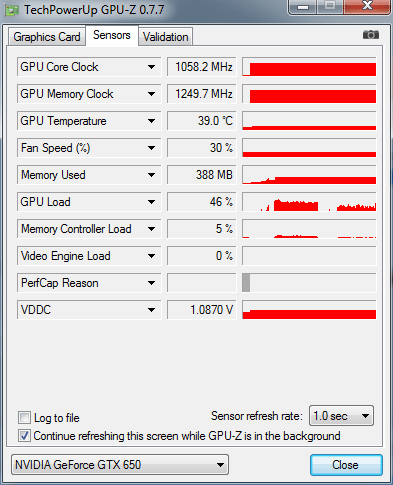Close window with the red X button

[x=367, y=6]
